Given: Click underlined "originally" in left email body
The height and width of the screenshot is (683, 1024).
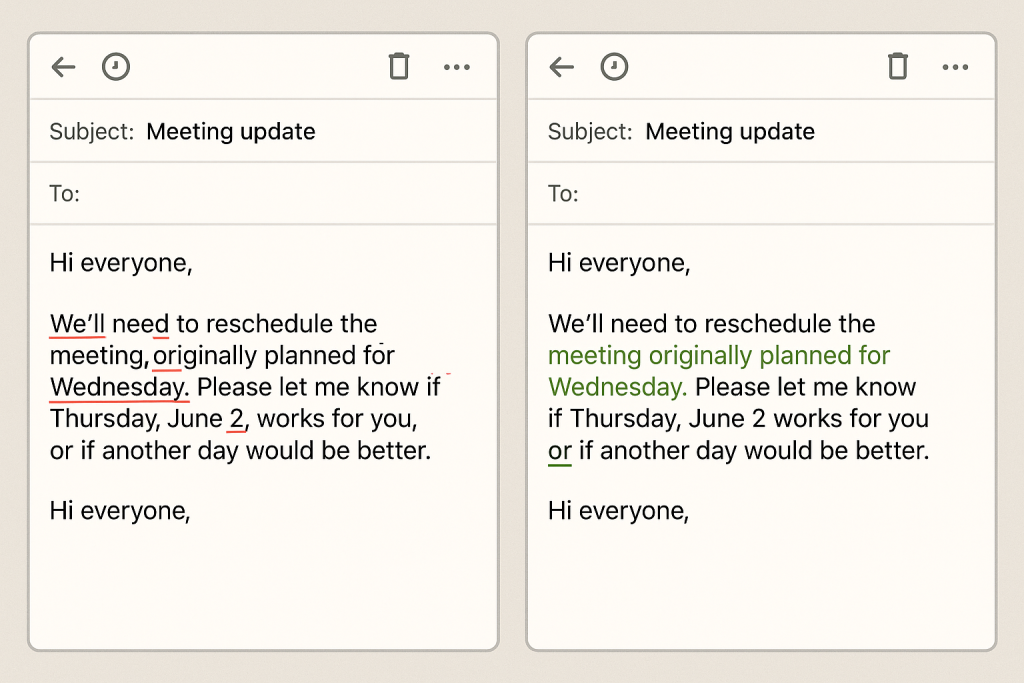Looking at the screenshot, I should pyautogui.click(x=204, y=356).
